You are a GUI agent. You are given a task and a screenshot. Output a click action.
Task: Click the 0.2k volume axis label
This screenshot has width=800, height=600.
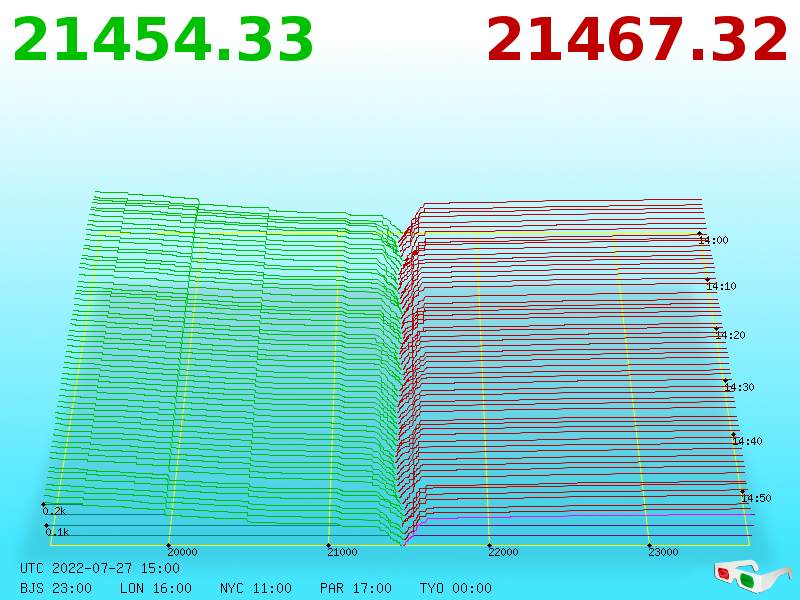pyautogui.click(x=54, y=511)
